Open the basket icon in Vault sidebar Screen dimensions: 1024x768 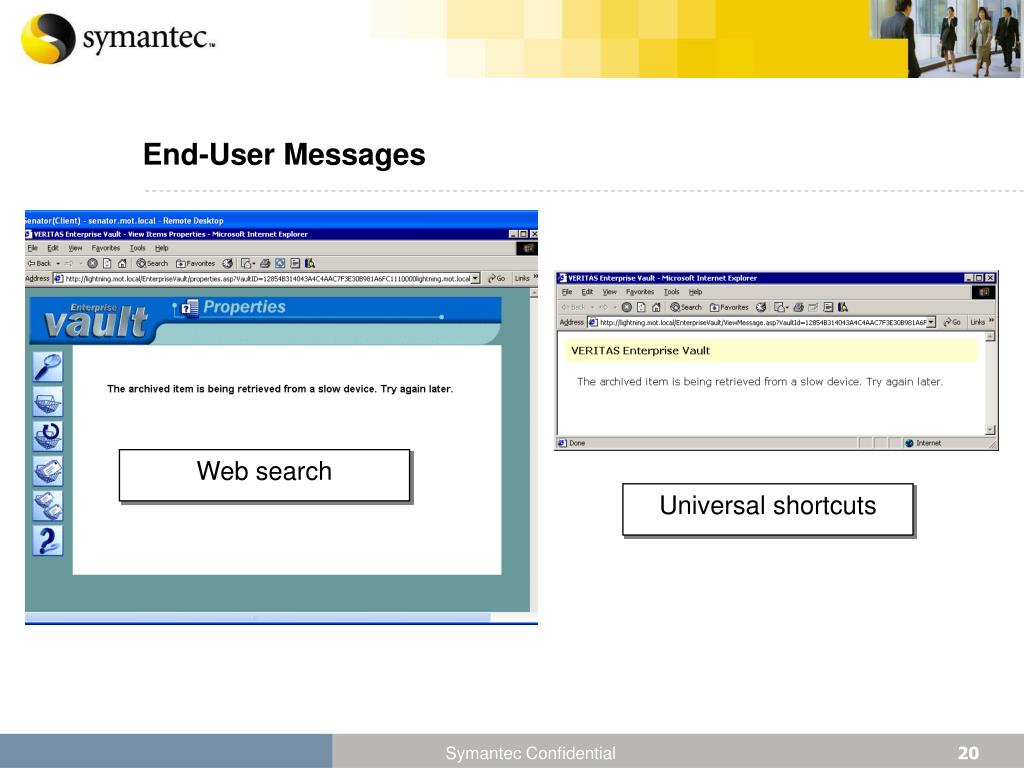(48, 402)
